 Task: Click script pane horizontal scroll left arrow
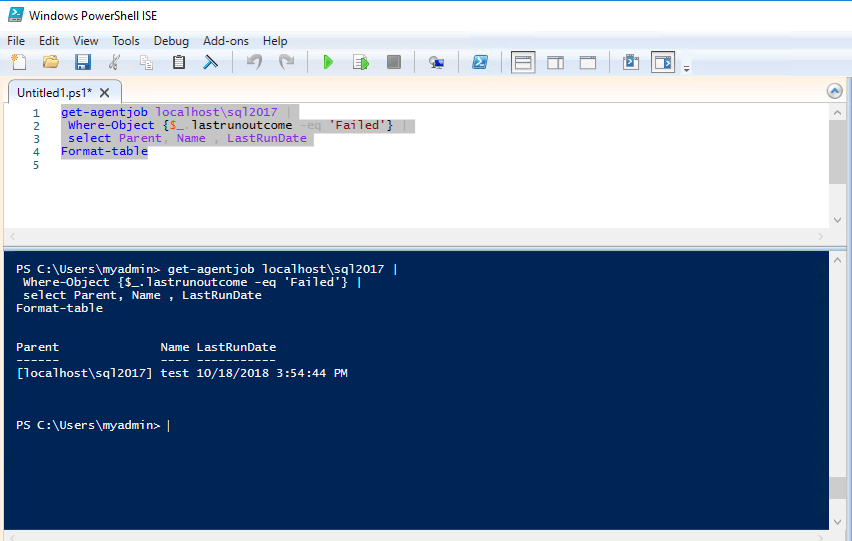pos(12,236)
